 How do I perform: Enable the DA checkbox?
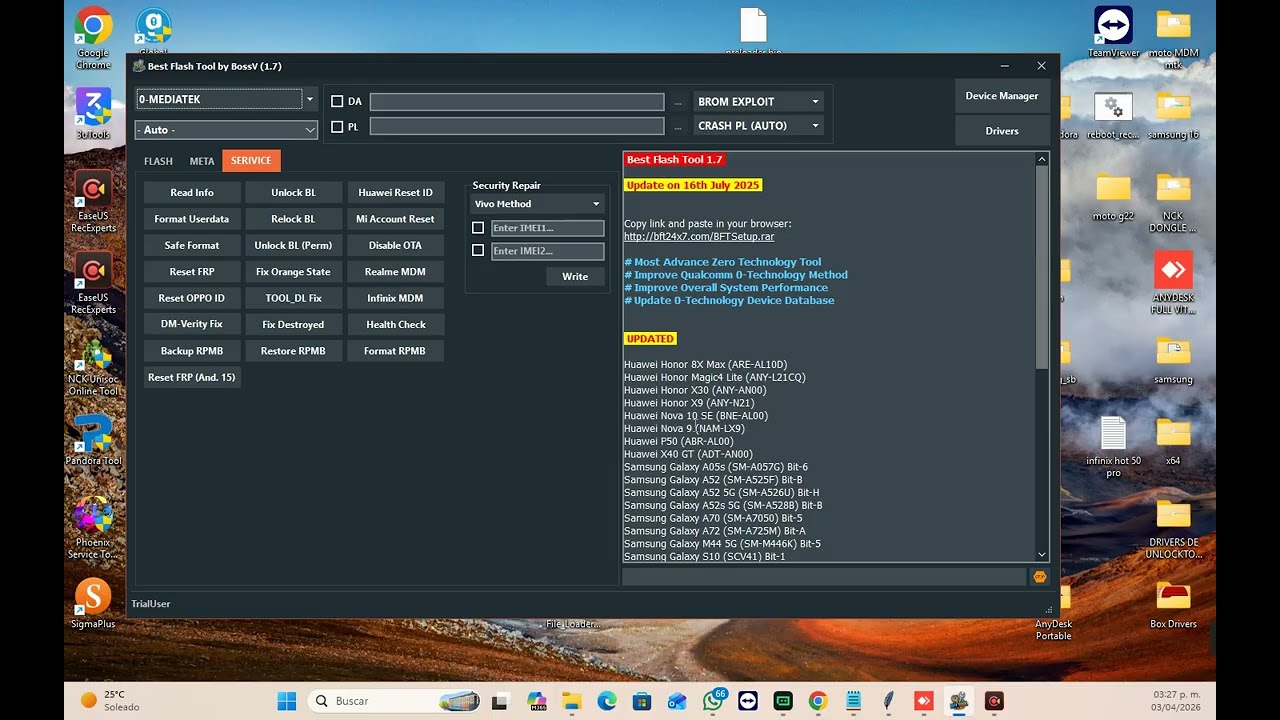coord(337,102)
